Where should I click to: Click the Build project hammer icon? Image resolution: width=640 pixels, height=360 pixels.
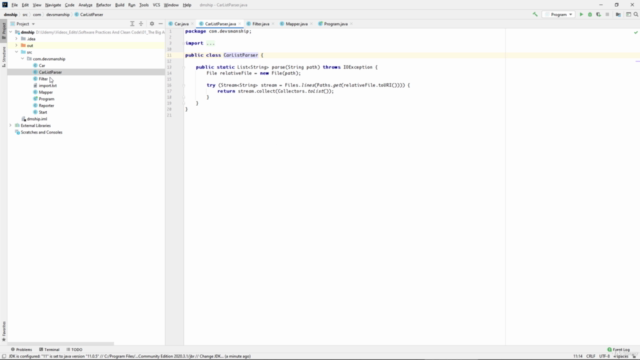click(535, 14)
